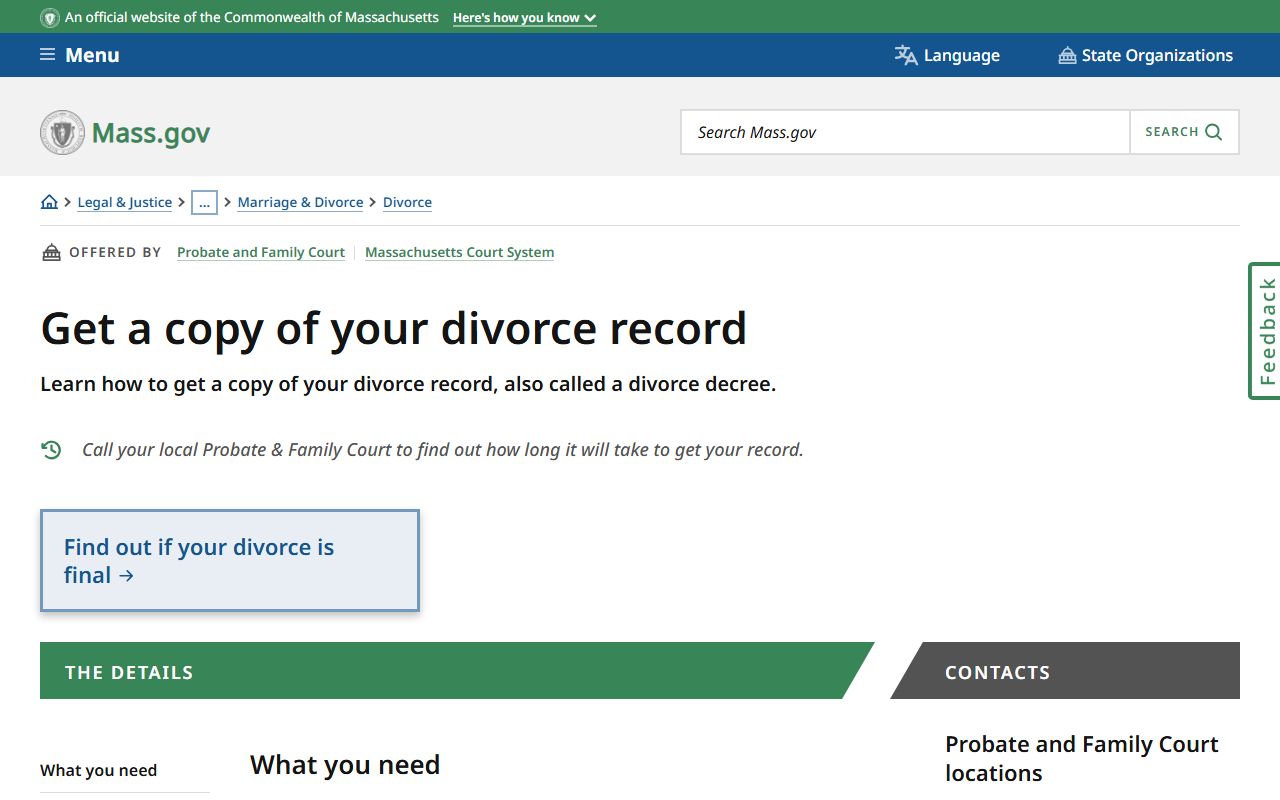Image resolution: width=1280 pixels, height=800 pixels.
Task: Click the Offered By building icon
Action: pos(51,252)
